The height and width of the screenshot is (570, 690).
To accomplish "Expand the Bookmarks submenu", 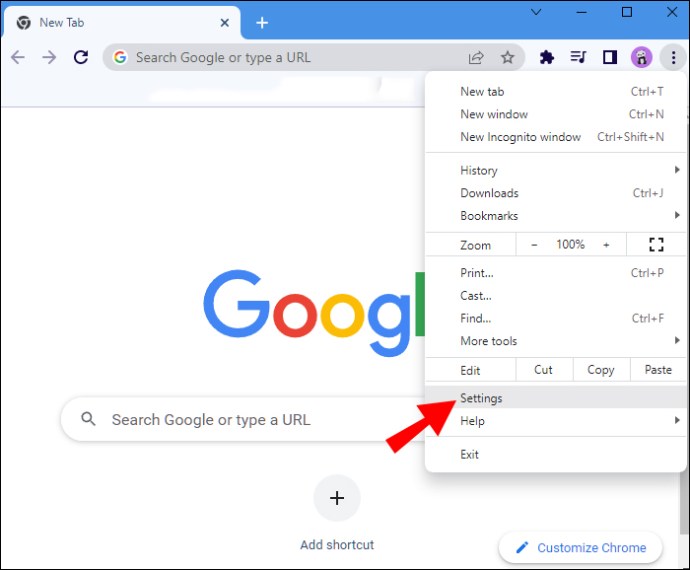I will tap(555, 216).
